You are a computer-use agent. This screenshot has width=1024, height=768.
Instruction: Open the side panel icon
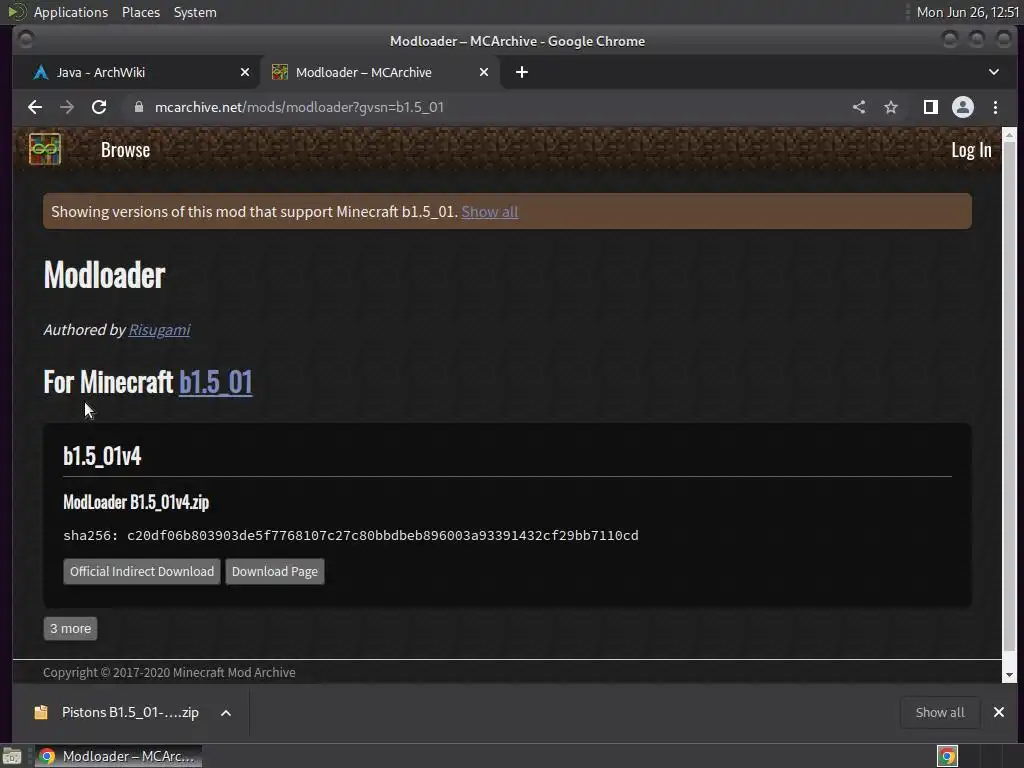(931, 107)
